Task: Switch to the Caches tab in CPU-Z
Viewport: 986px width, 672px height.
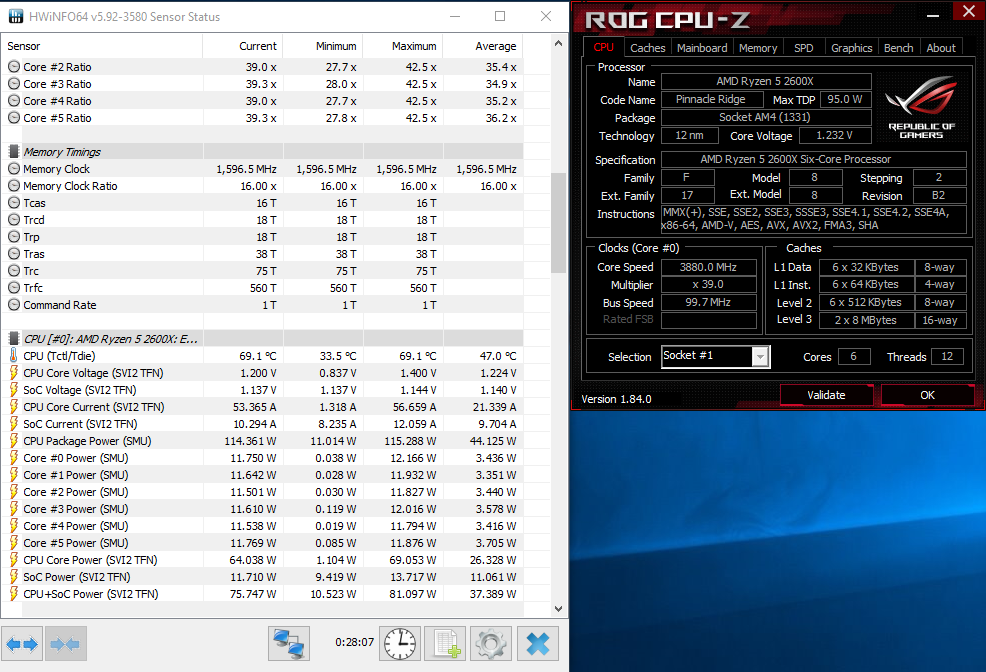Action: click(x=648, y=48)
